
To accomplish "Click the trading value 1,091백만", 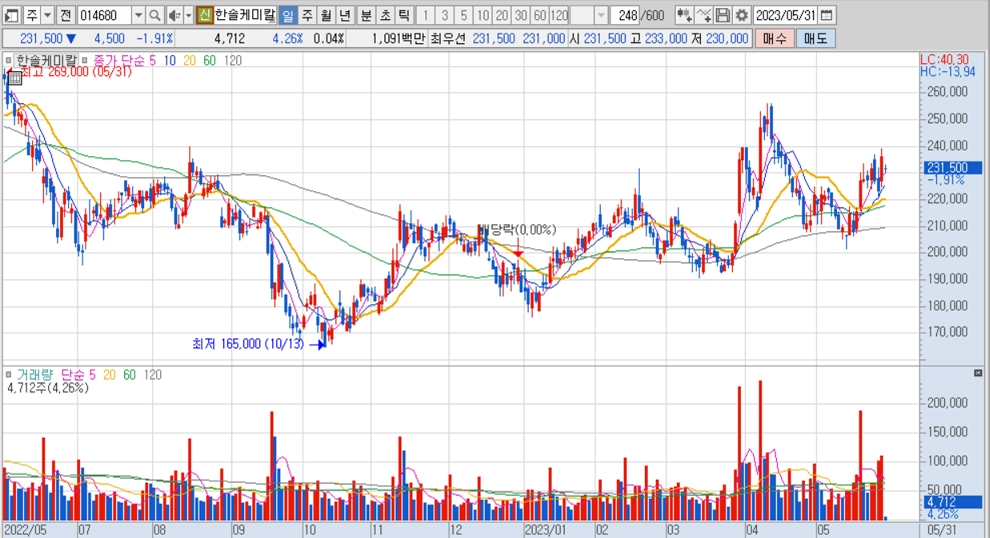I will coord(398,39).
